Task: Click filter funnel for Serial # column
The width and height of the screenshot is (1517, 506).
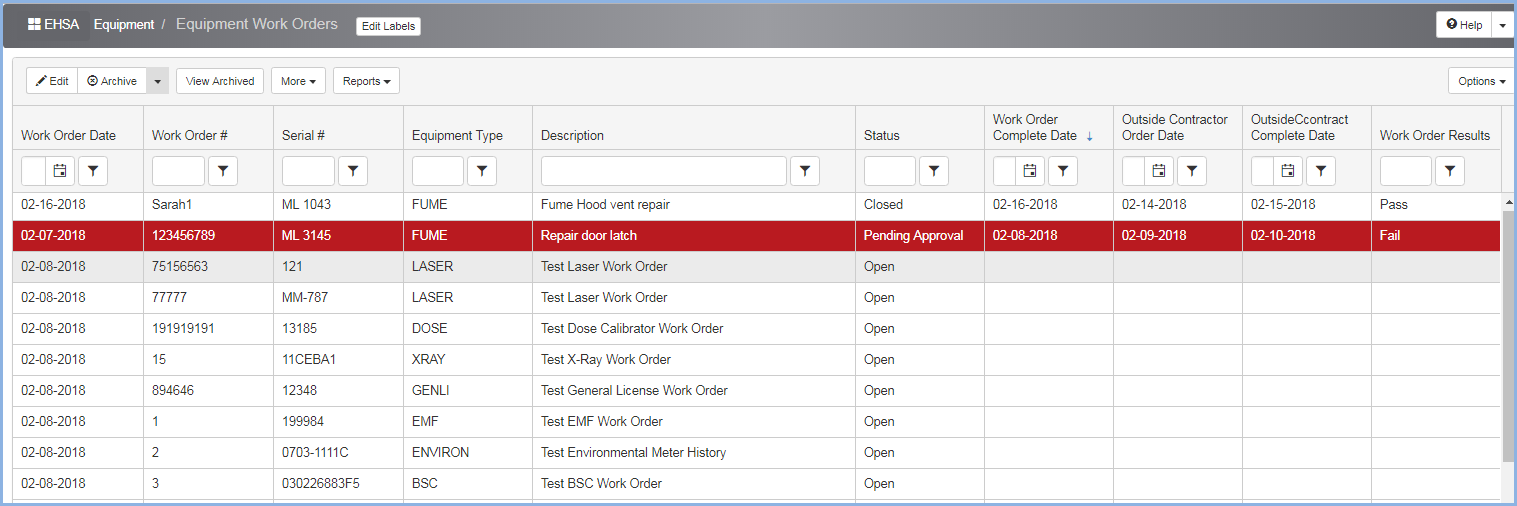Action: coord(353,171)
